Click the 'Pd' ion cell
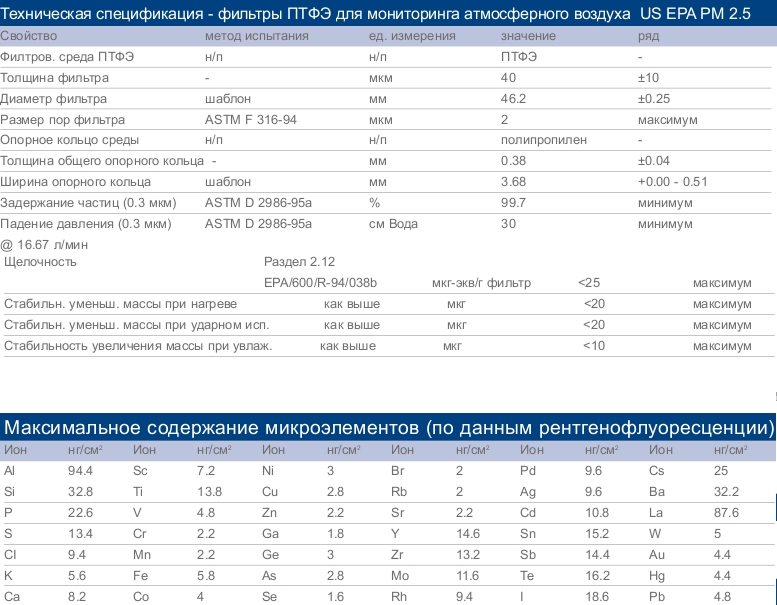The image size is (777, 605). [528, 471]
